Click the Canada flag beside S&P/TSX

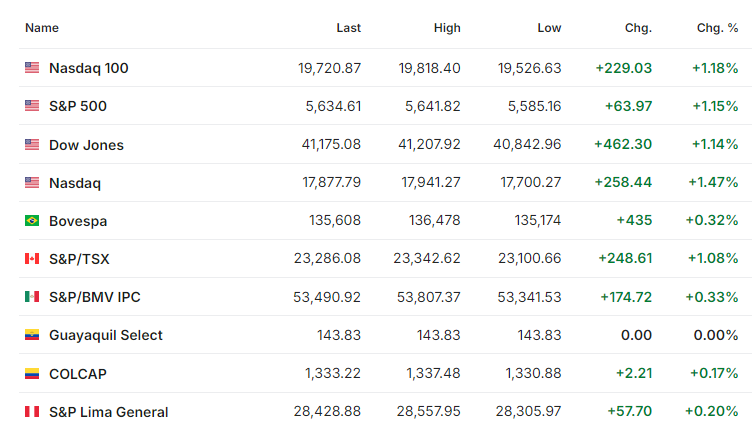pyautogui.click(x=32, y=259)
